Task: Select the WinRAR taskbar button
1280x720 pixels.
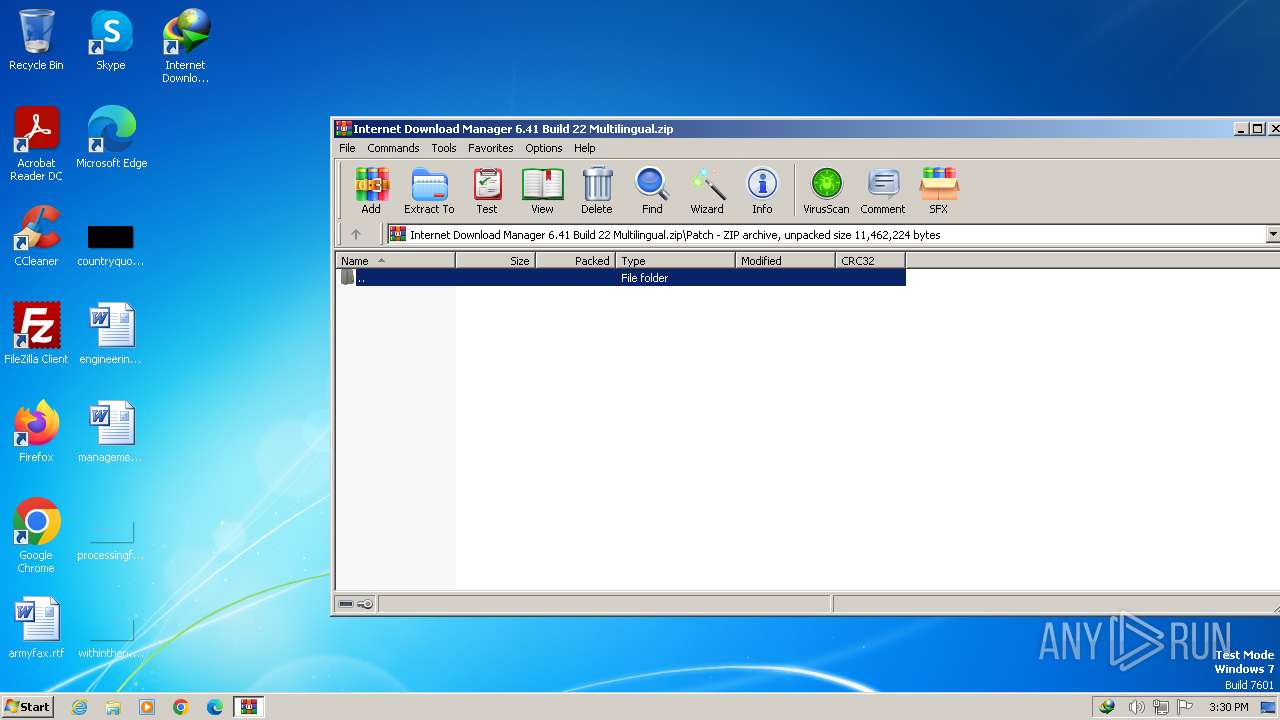Action: pyautogui.click(x=248, y=707)
